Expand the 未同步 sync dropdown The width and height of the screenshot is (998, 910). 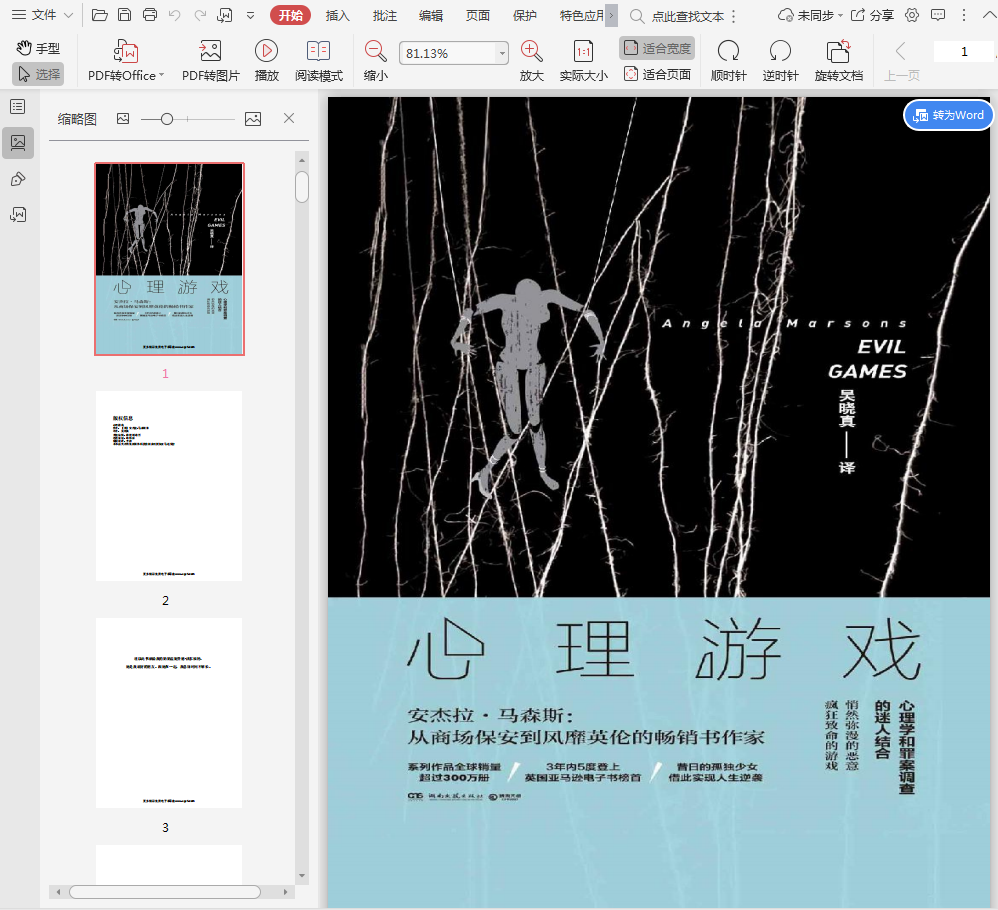click(810, 15)
